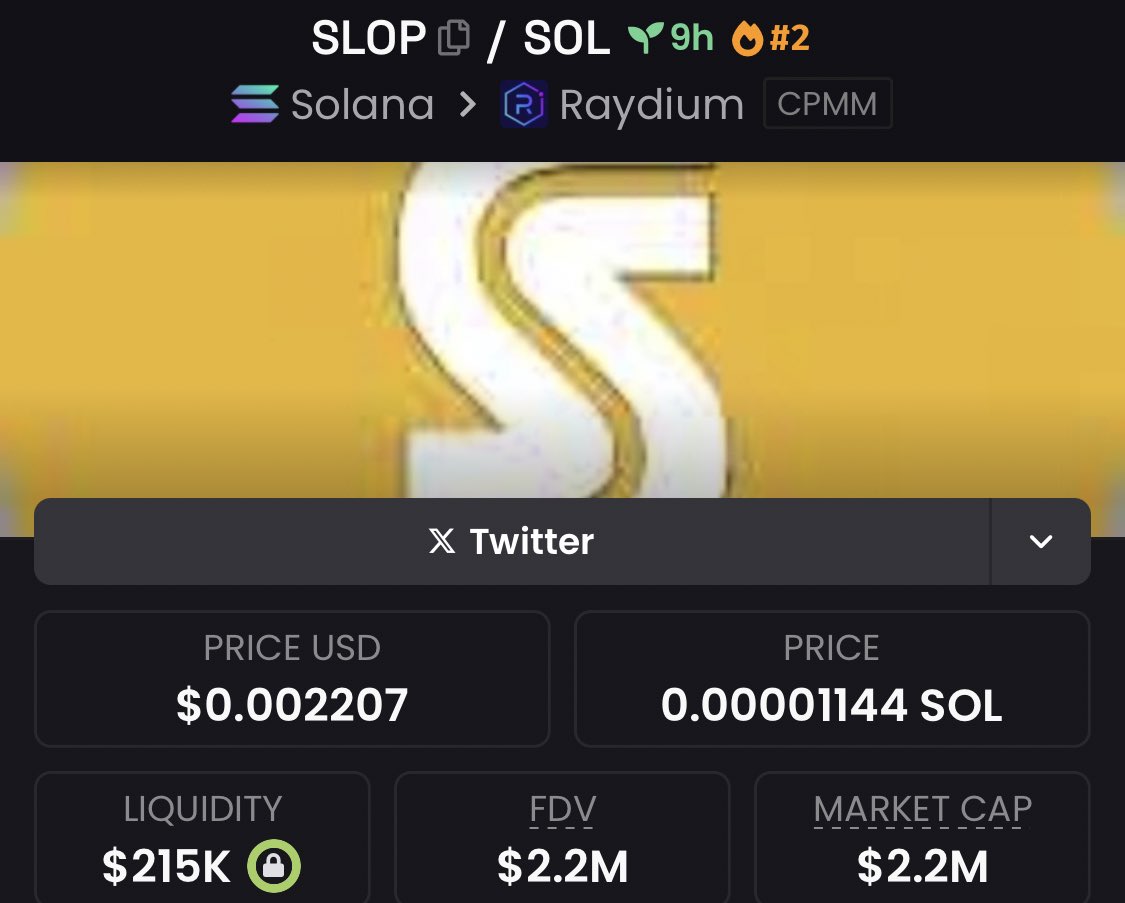The width and height of the screenshot is (1125, 903).
Task: Click the orange flame trending icon
Action: pos(748,38)
